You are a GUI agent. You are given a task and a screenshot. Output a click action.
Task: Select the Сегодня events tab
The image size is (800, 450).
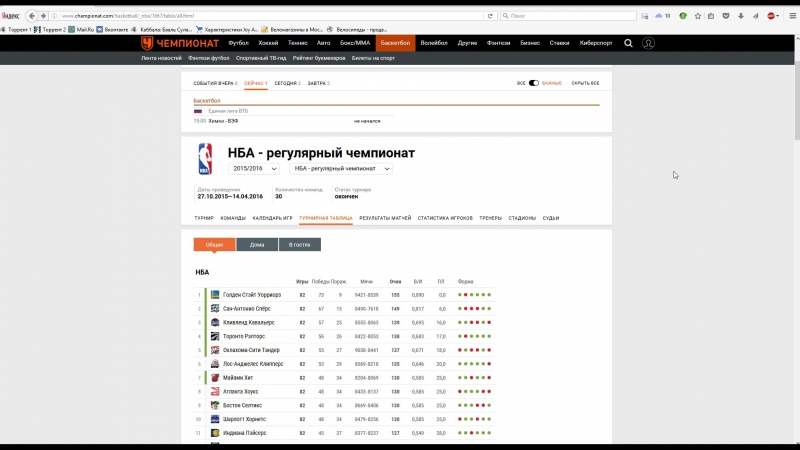tap(287, 83)
